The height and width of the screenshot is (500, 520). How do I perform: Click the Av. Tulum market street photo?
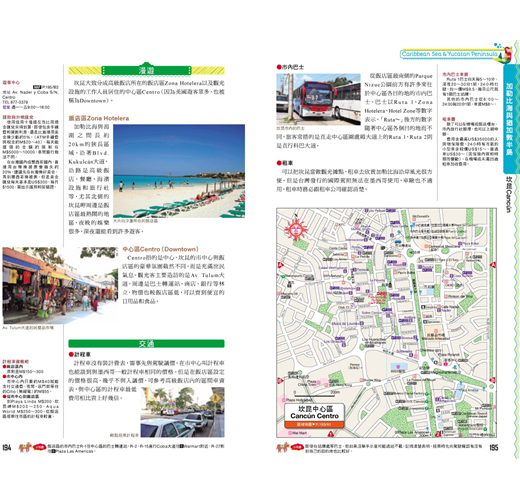60,285
